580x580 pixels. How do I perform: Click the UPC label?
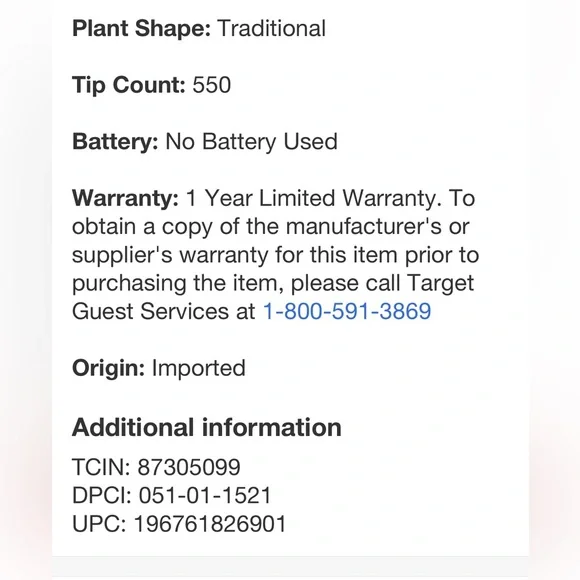click(x=99, y=524)
